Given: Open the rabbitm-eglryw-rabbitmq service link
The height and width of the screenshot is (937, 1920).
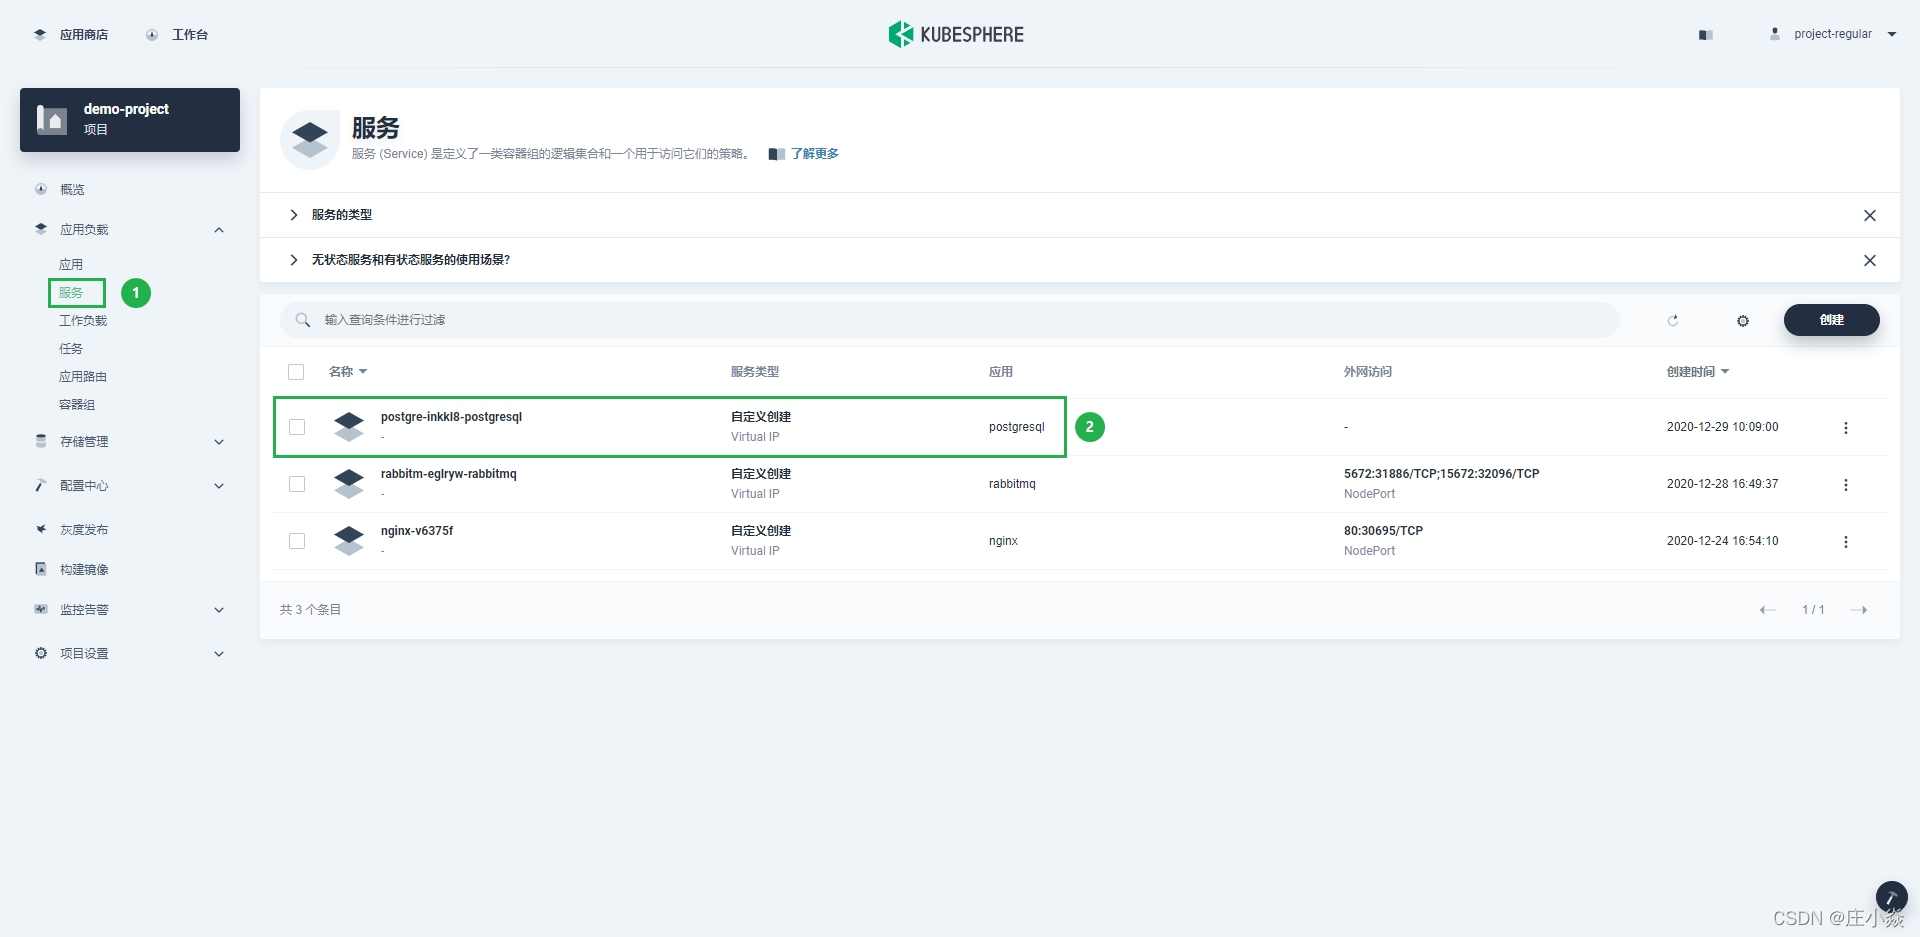Looking at the screenshot, I should click(449, 474).
